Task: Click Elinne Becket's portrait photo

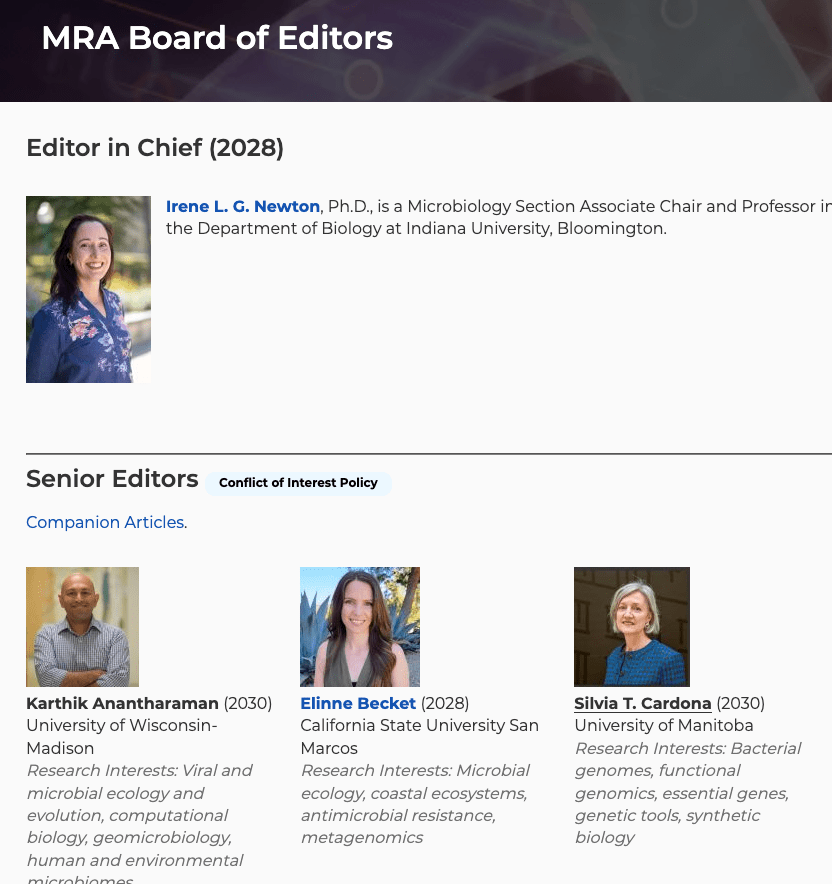Action: click(360, 627)
